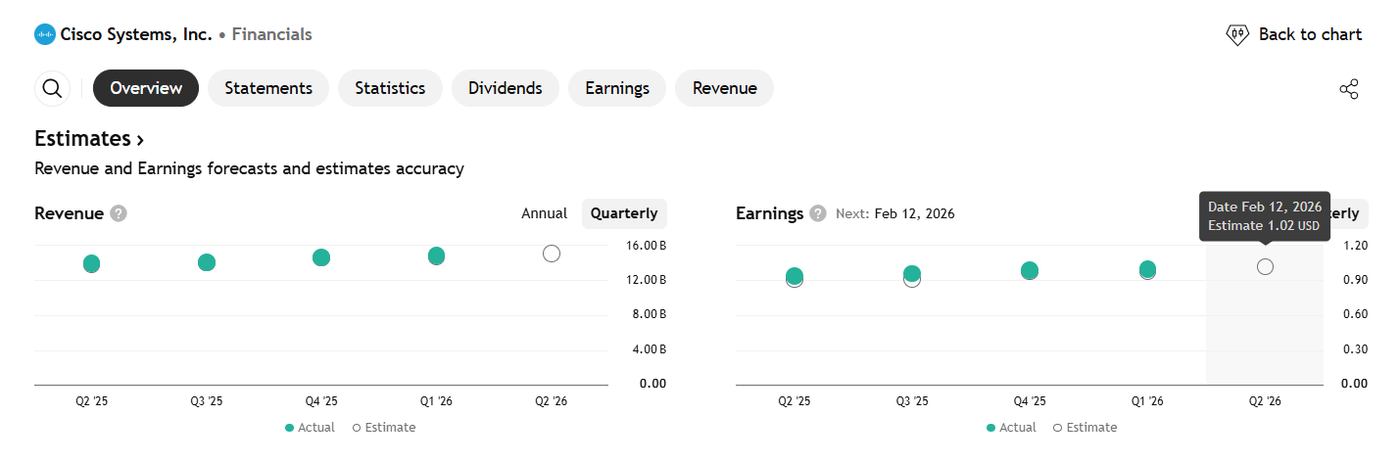Viewport: 1400px width, 462px height.
Task: Click Q2 '25 earnings actual dot
Action: [794, 276]
